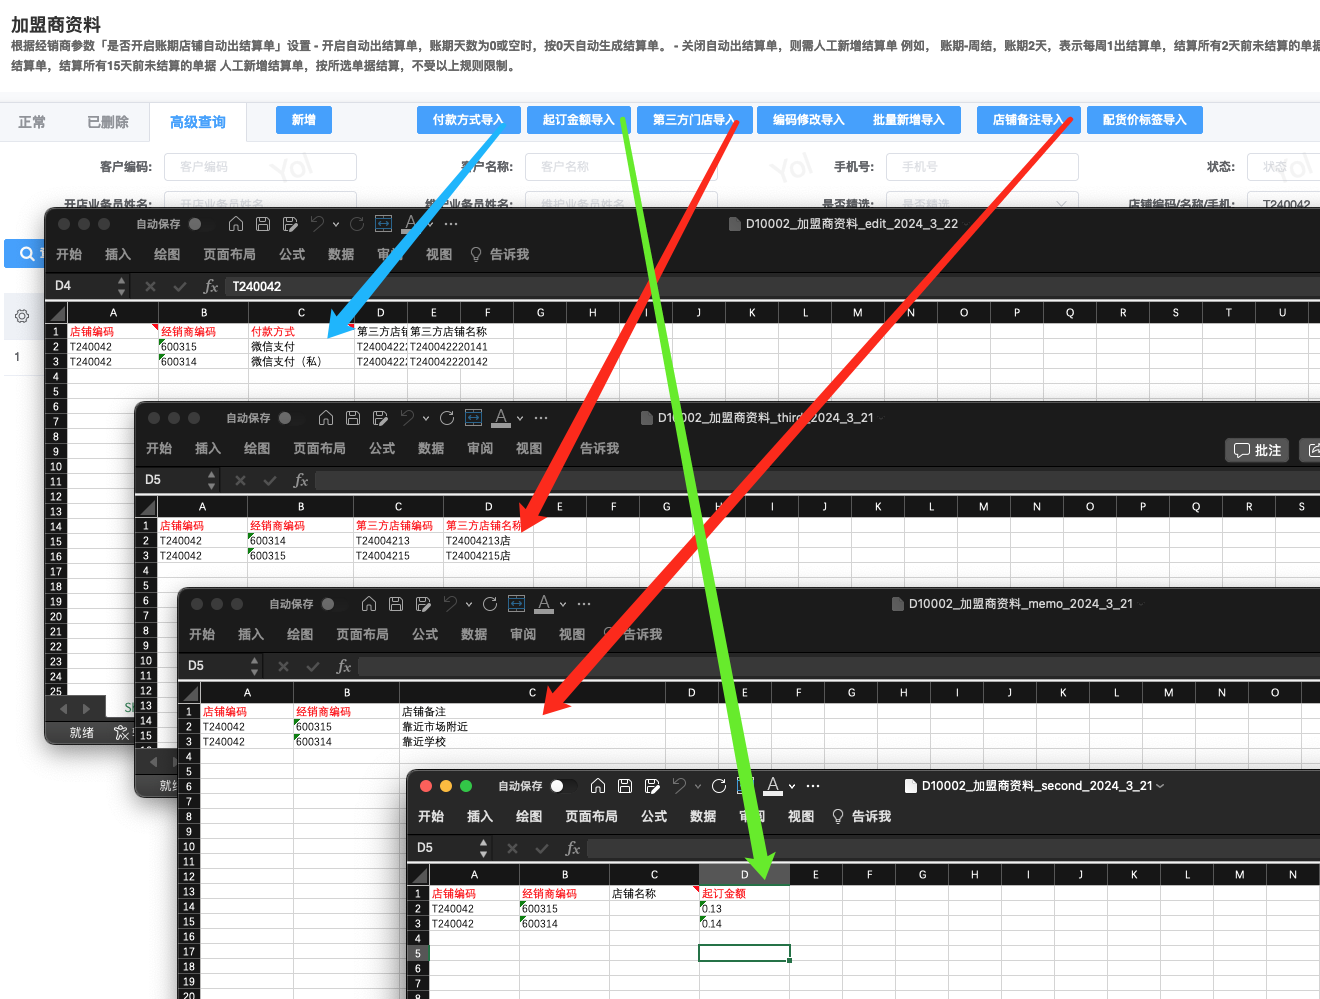Click the more-commands ellipsis in the memo_2024_3_21 Excel window
This screenshot has width=1320, height=999.
point(584,604)
